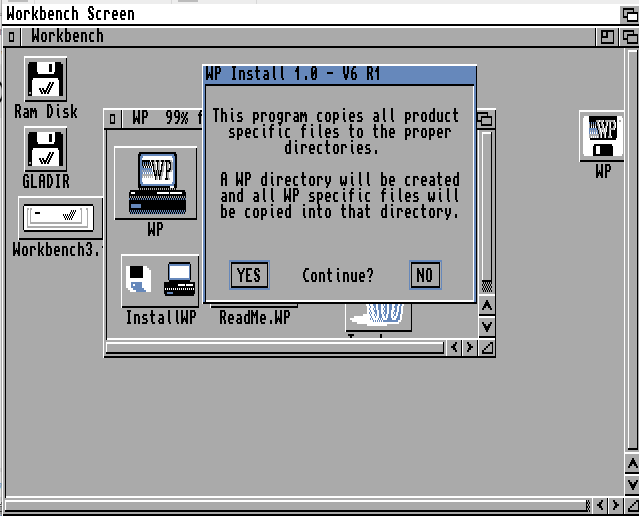Close the Workbench window

point(11,37)
